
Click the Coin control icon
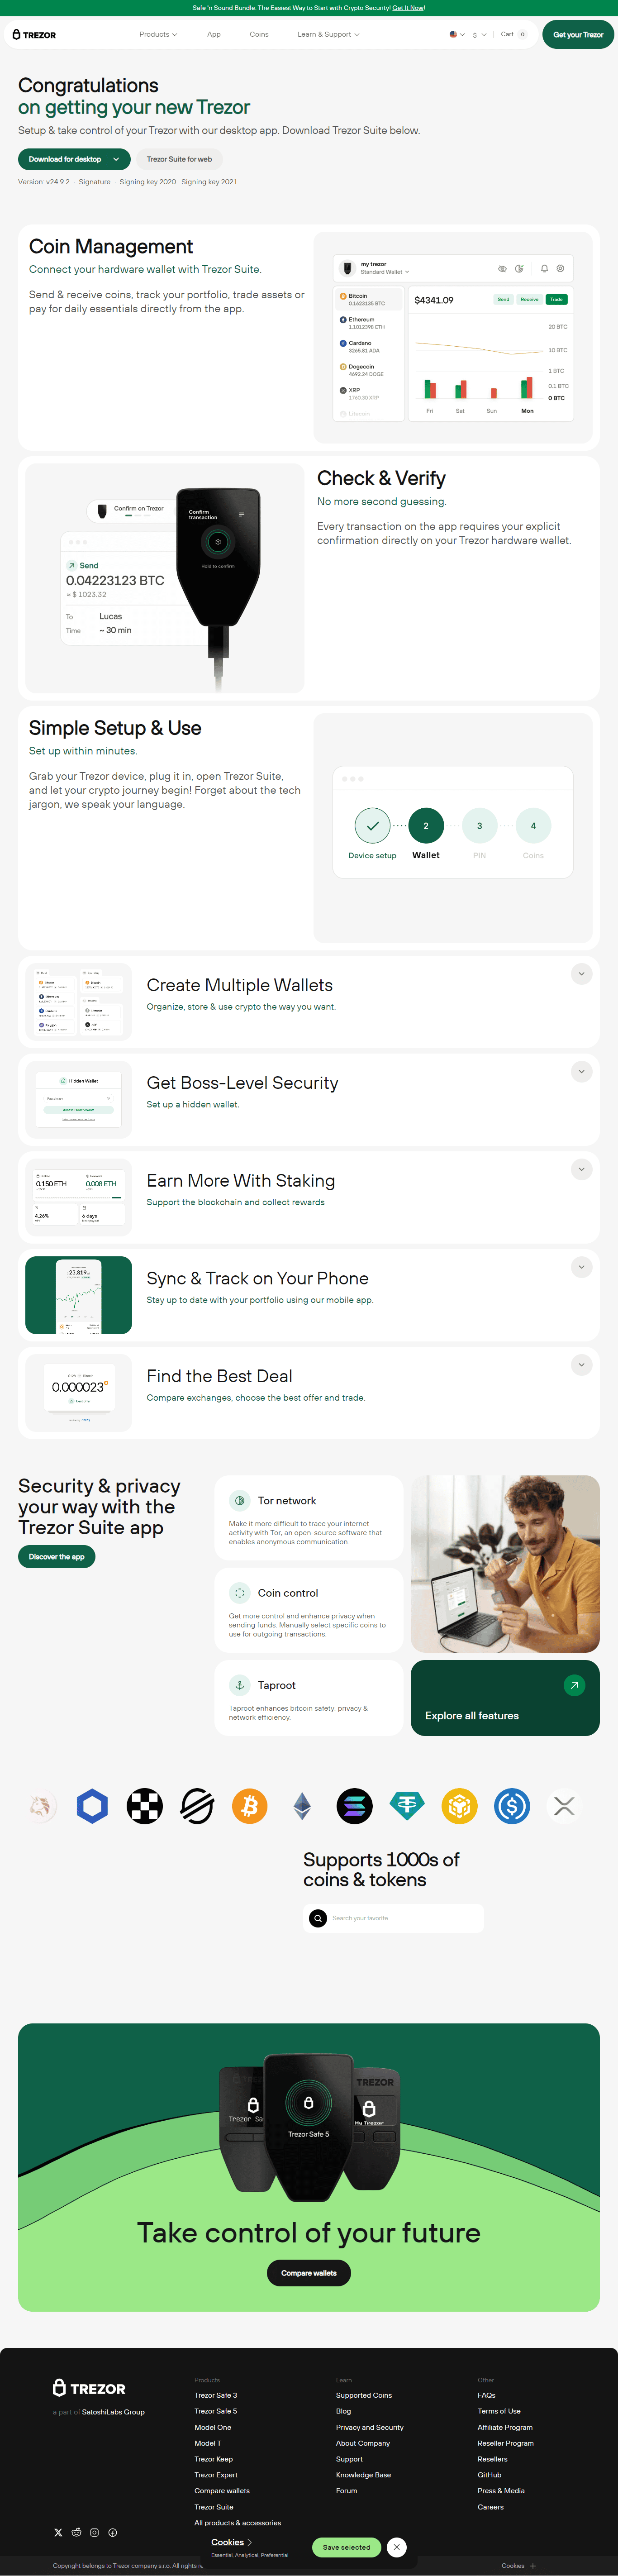[x=239, y=1593]
